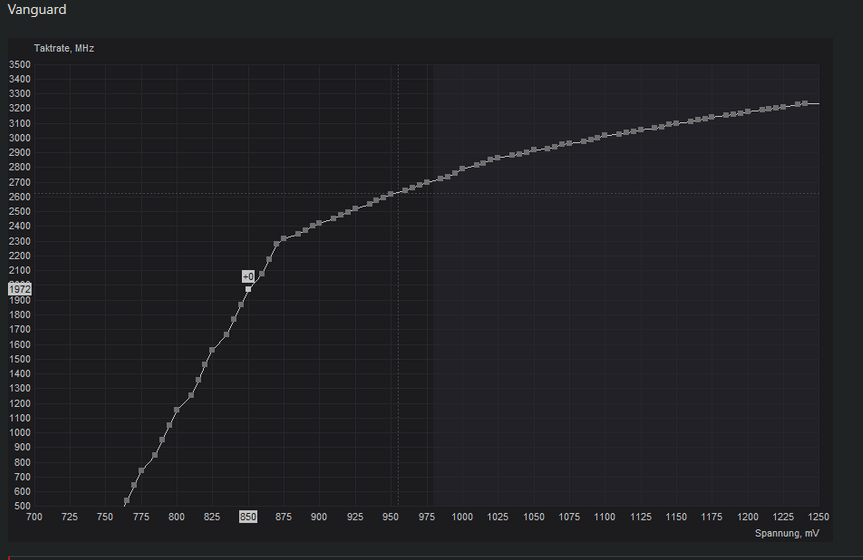Select the highlighted curve point at 850 mV
The height and width of the screenshot is (560, 863).
coord(248,289)
